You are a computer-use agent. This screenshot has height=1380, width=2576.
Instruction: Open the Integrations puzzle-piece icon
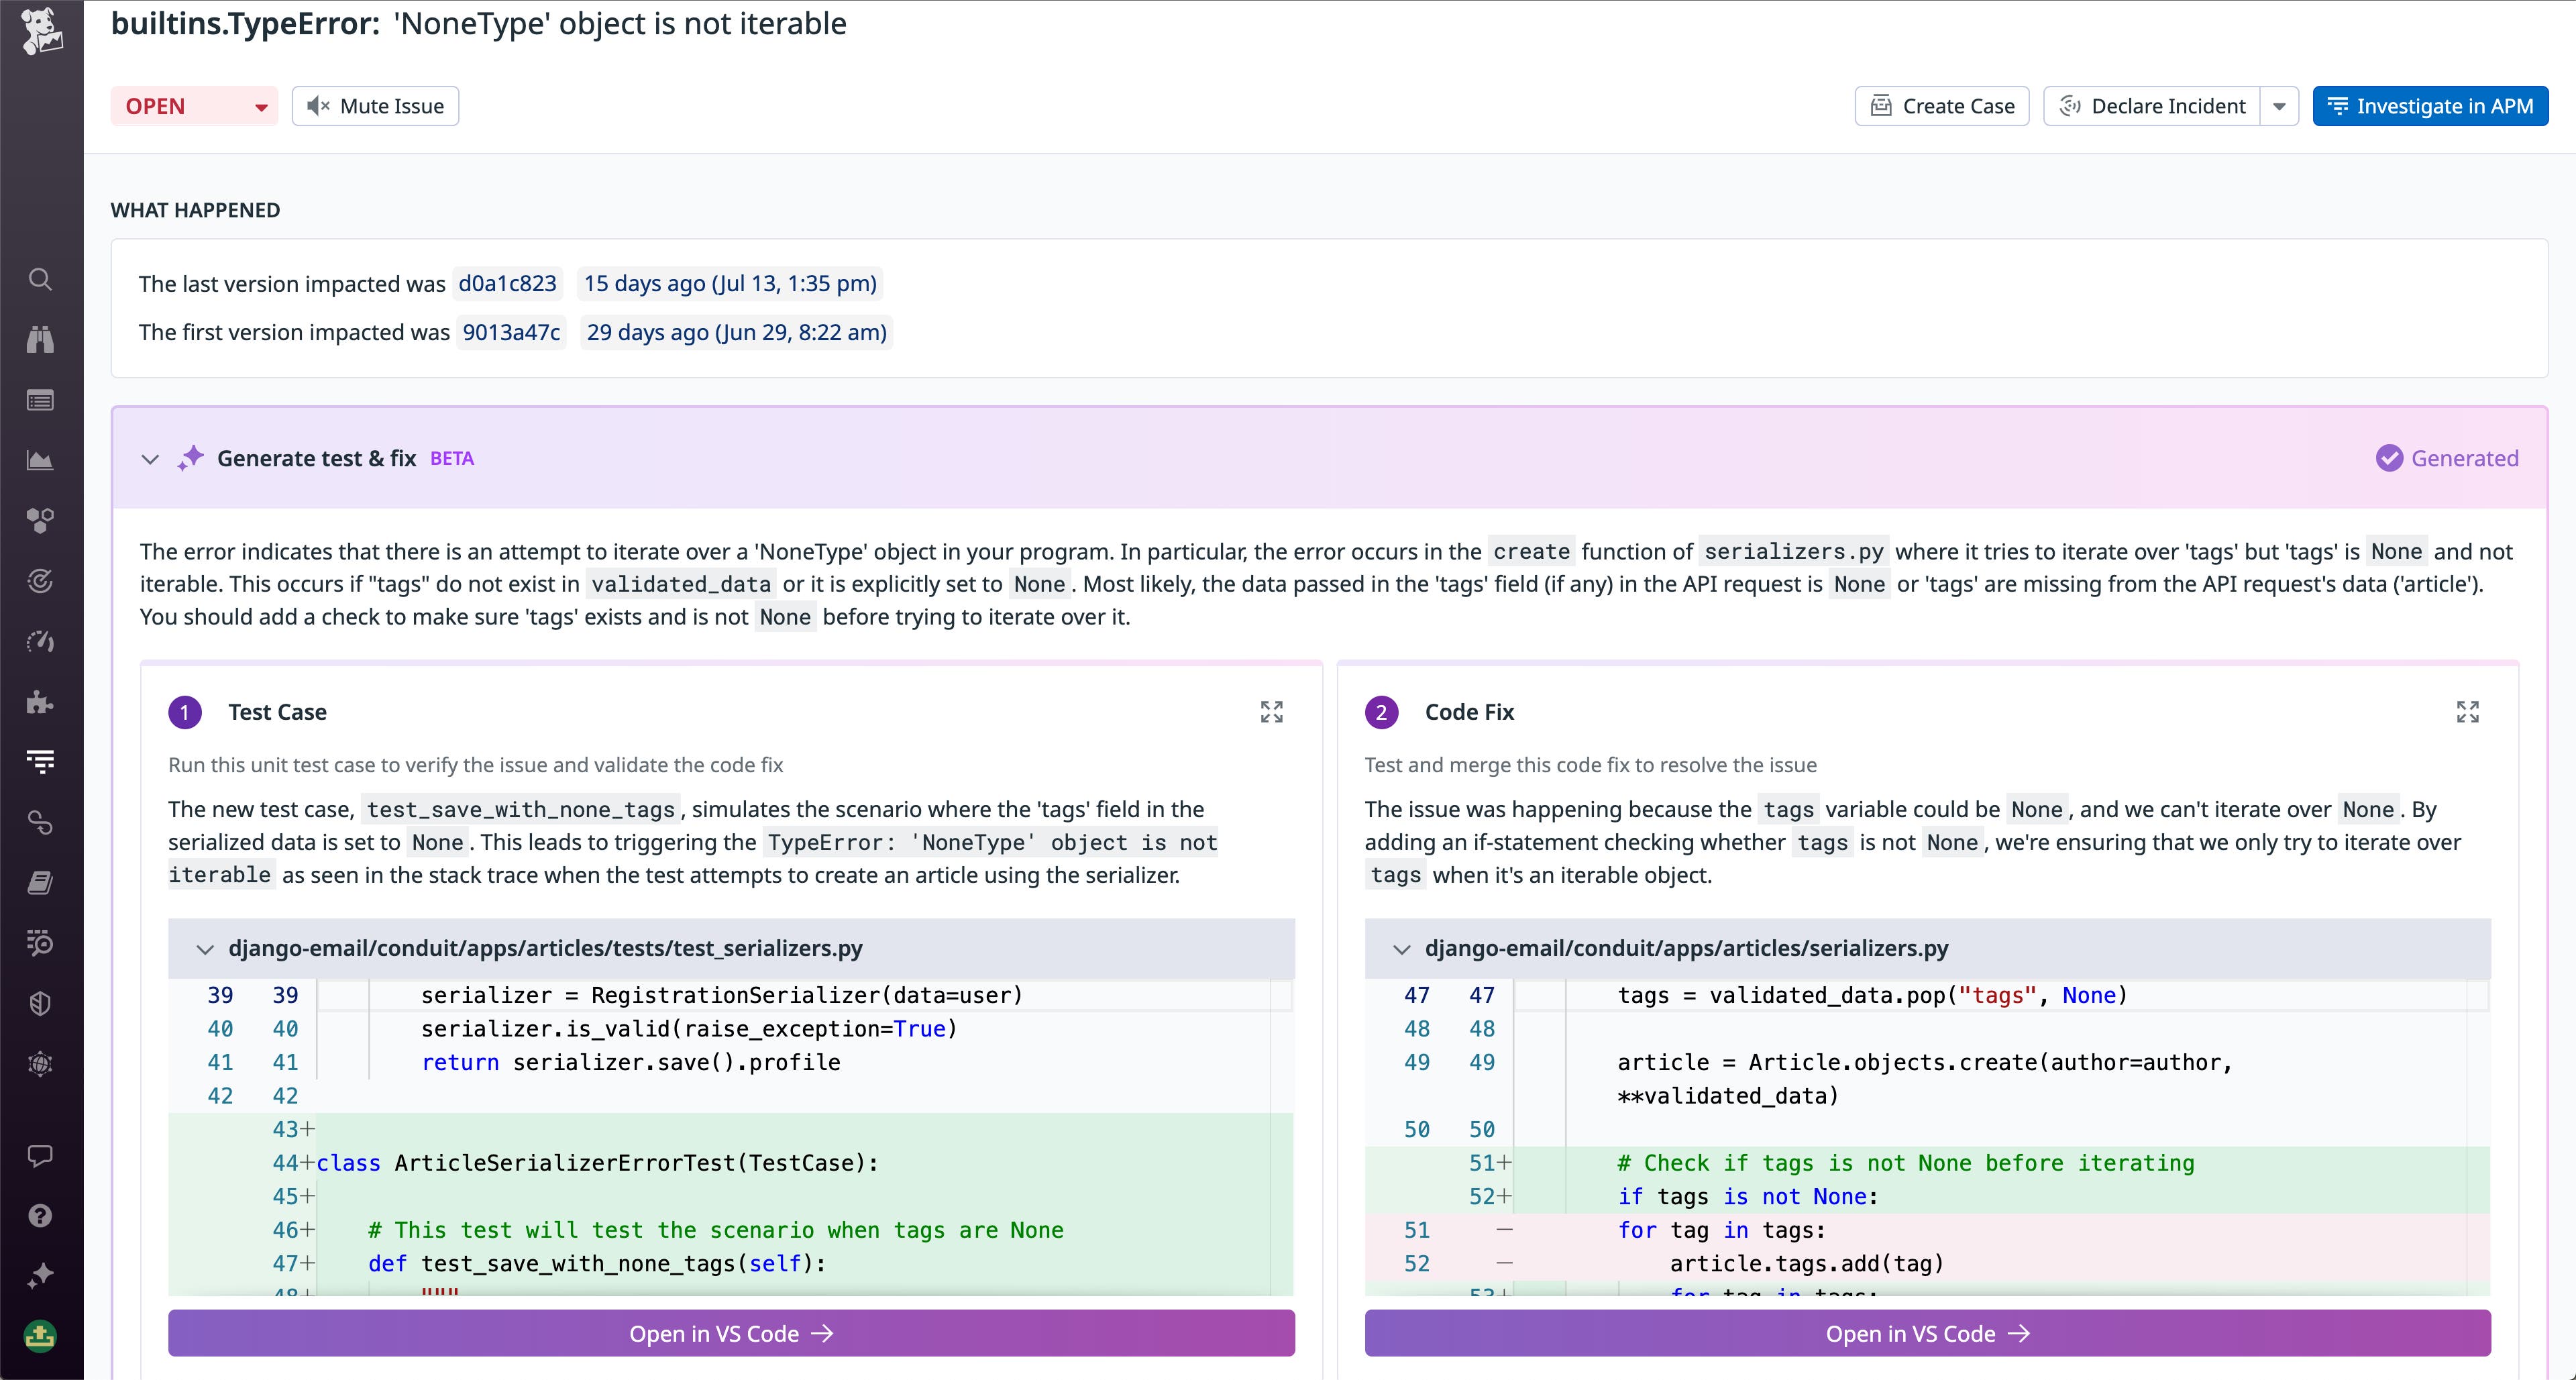[40, 702]
